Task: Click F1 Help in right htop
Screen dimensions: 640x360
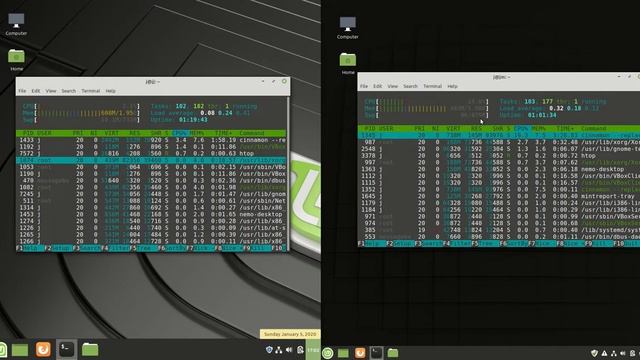Action: pyautogui.click(x=371, y=244)
